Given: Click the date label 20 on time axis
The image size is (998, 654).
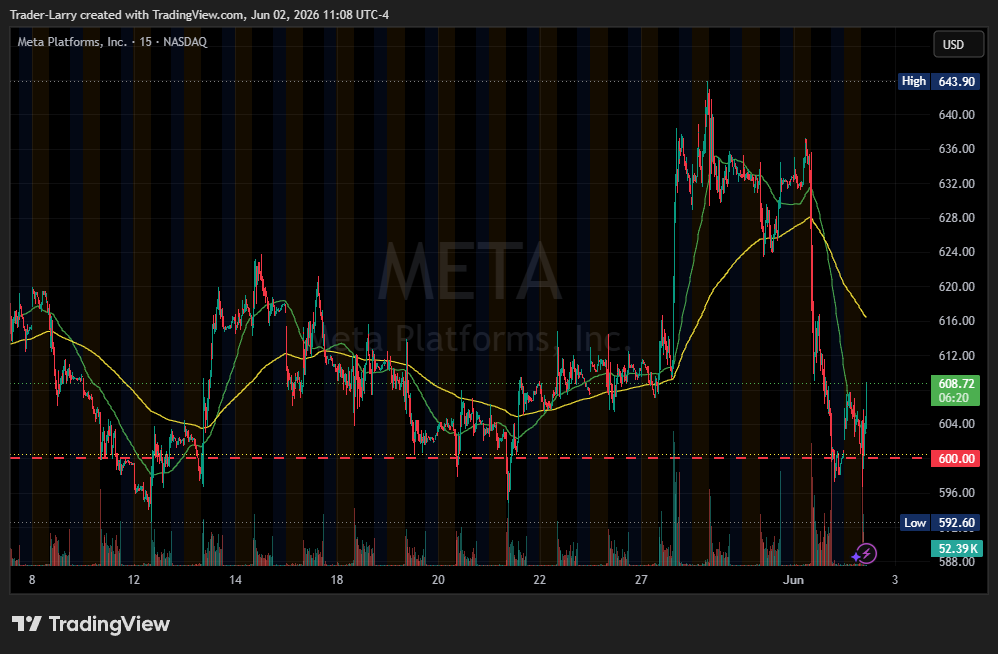Looking at the screenshot, I should pyautogui.click(x=438, y=580).
